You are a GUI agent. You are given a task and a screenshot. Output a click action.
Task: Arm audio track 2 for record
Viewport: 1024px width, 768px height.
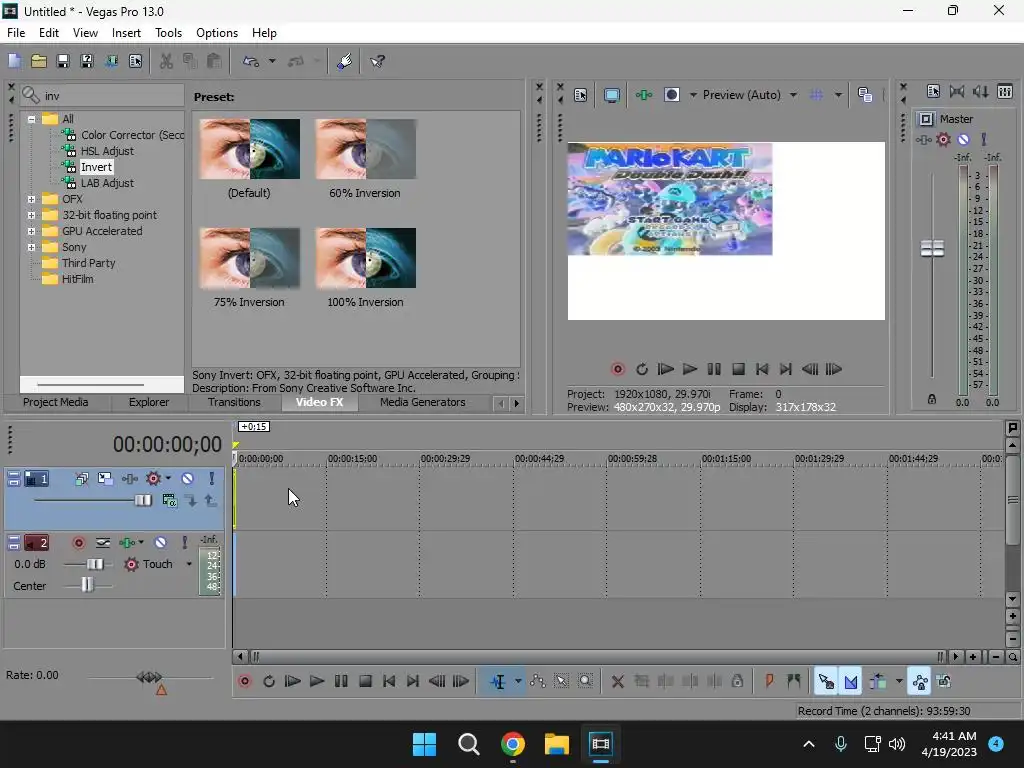pyautogui.click(x=78, y=543)
